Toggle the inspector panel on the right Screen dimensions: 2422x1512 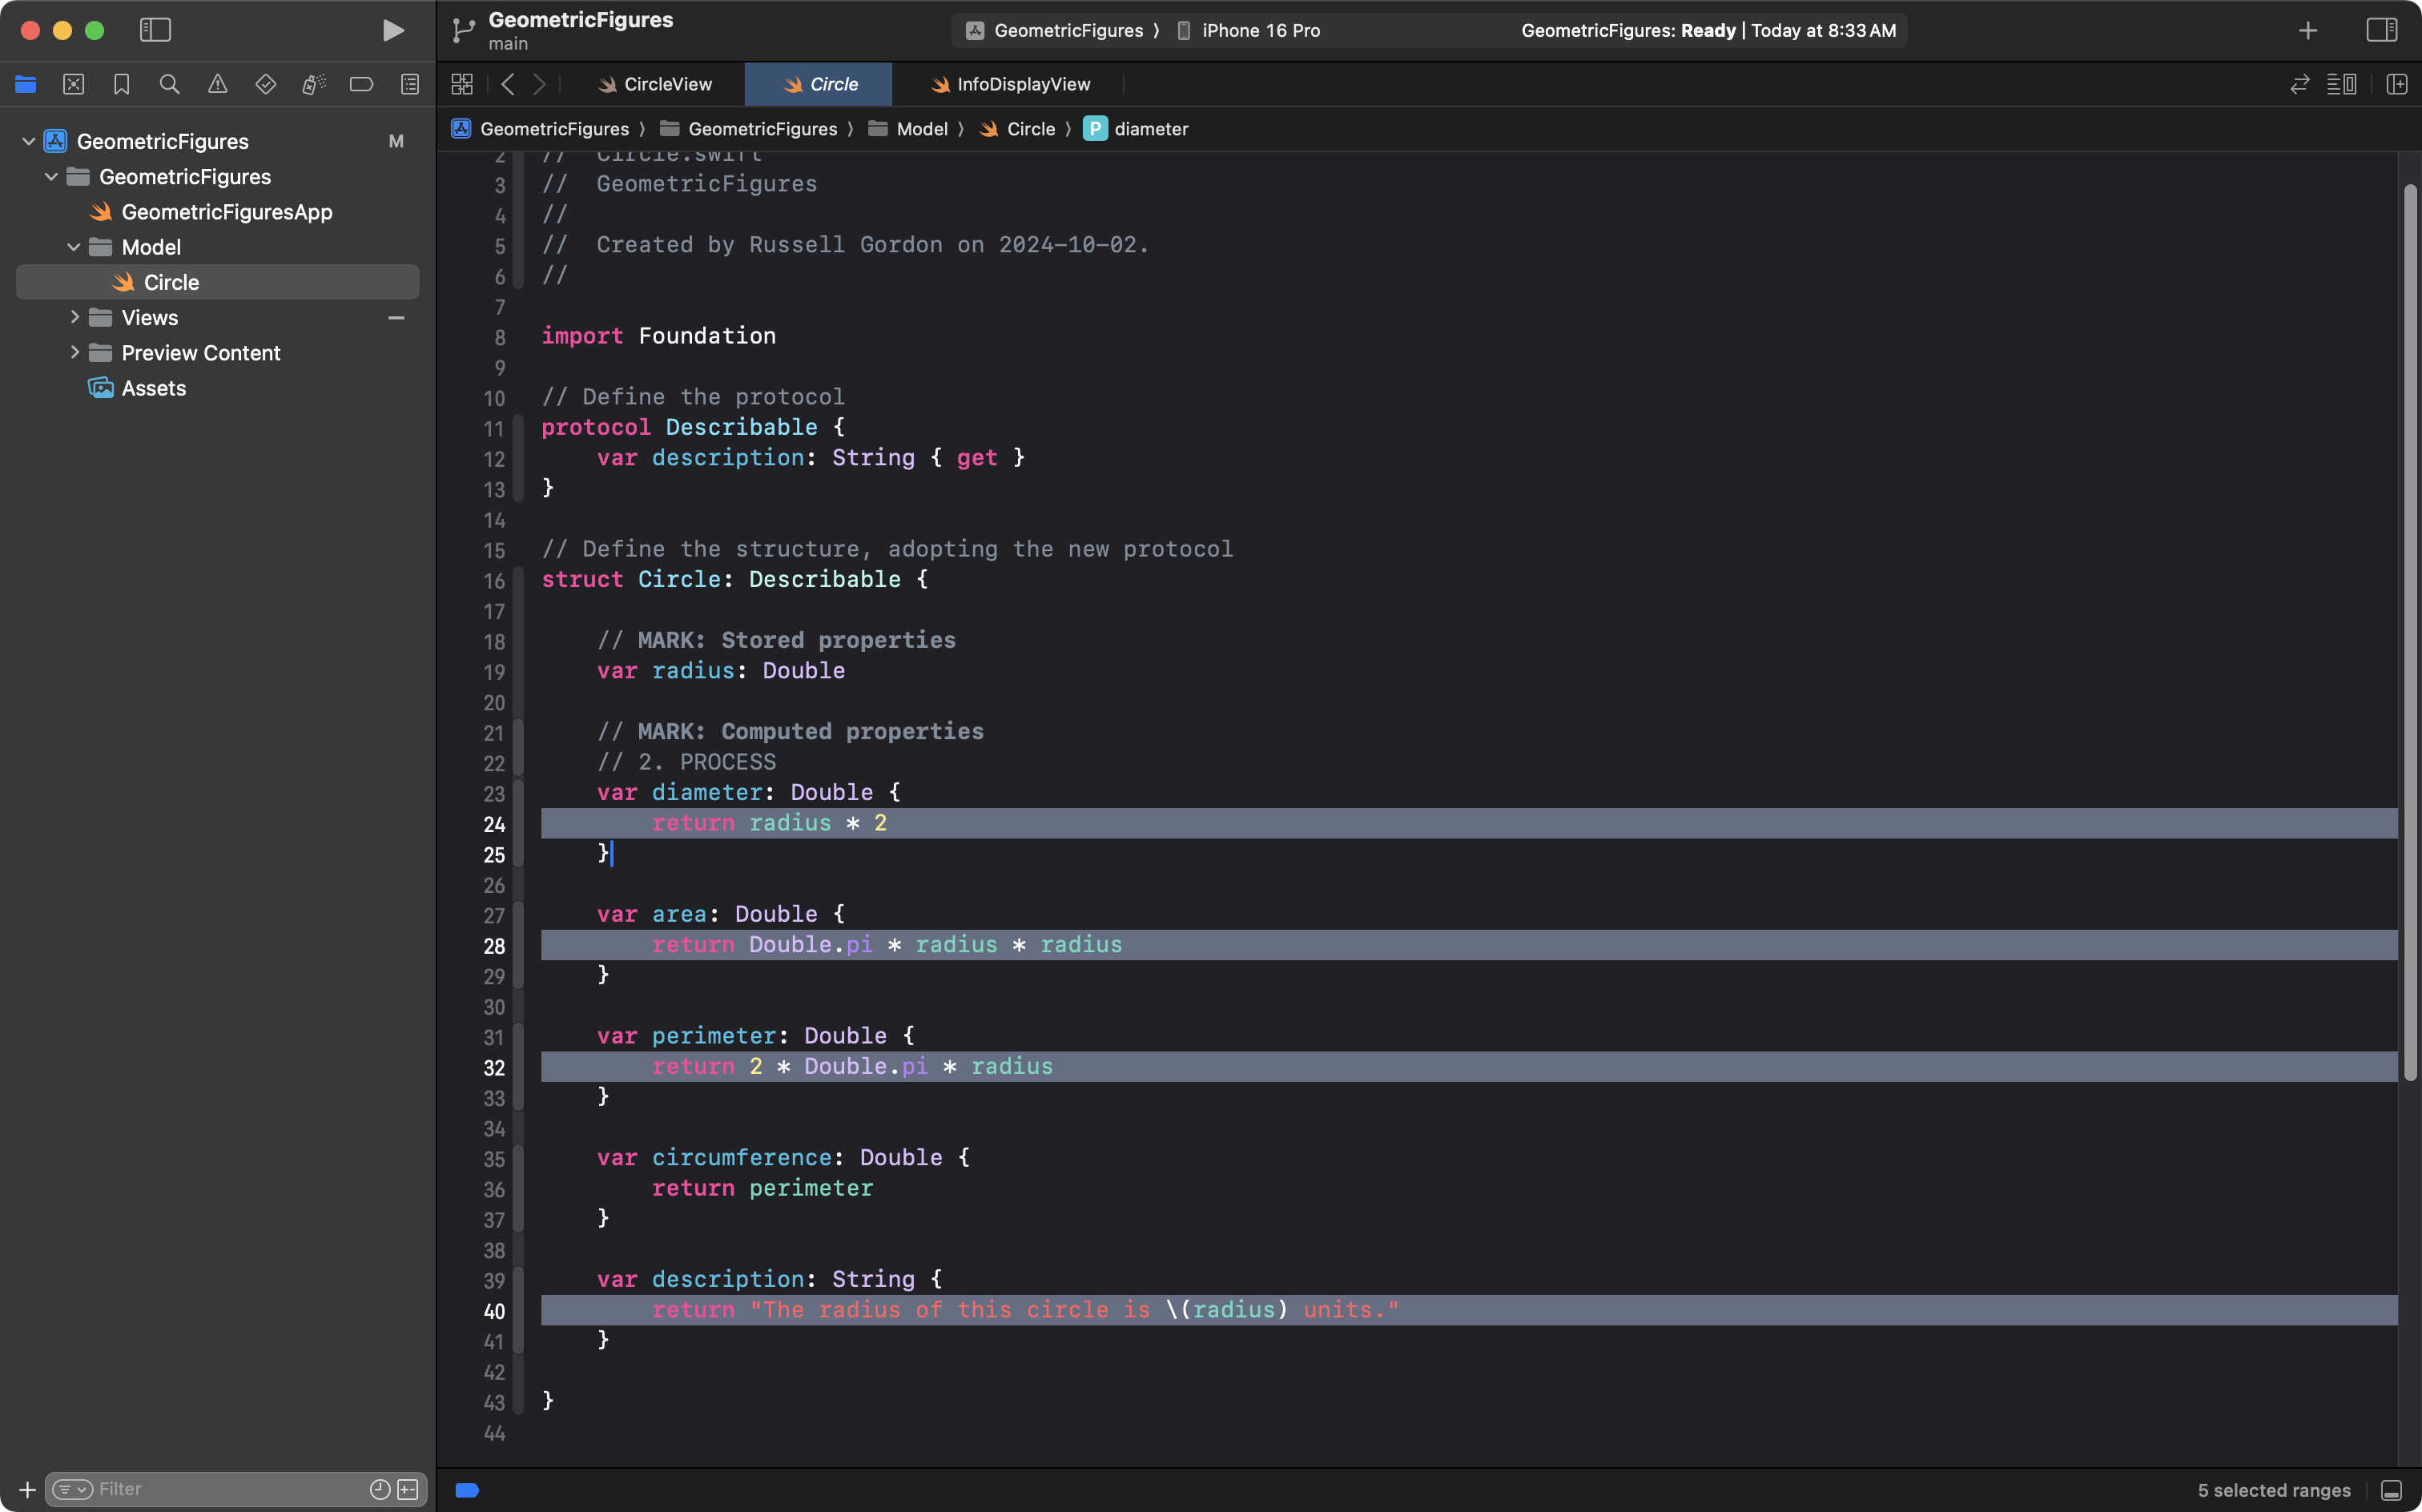[2381, 30]
